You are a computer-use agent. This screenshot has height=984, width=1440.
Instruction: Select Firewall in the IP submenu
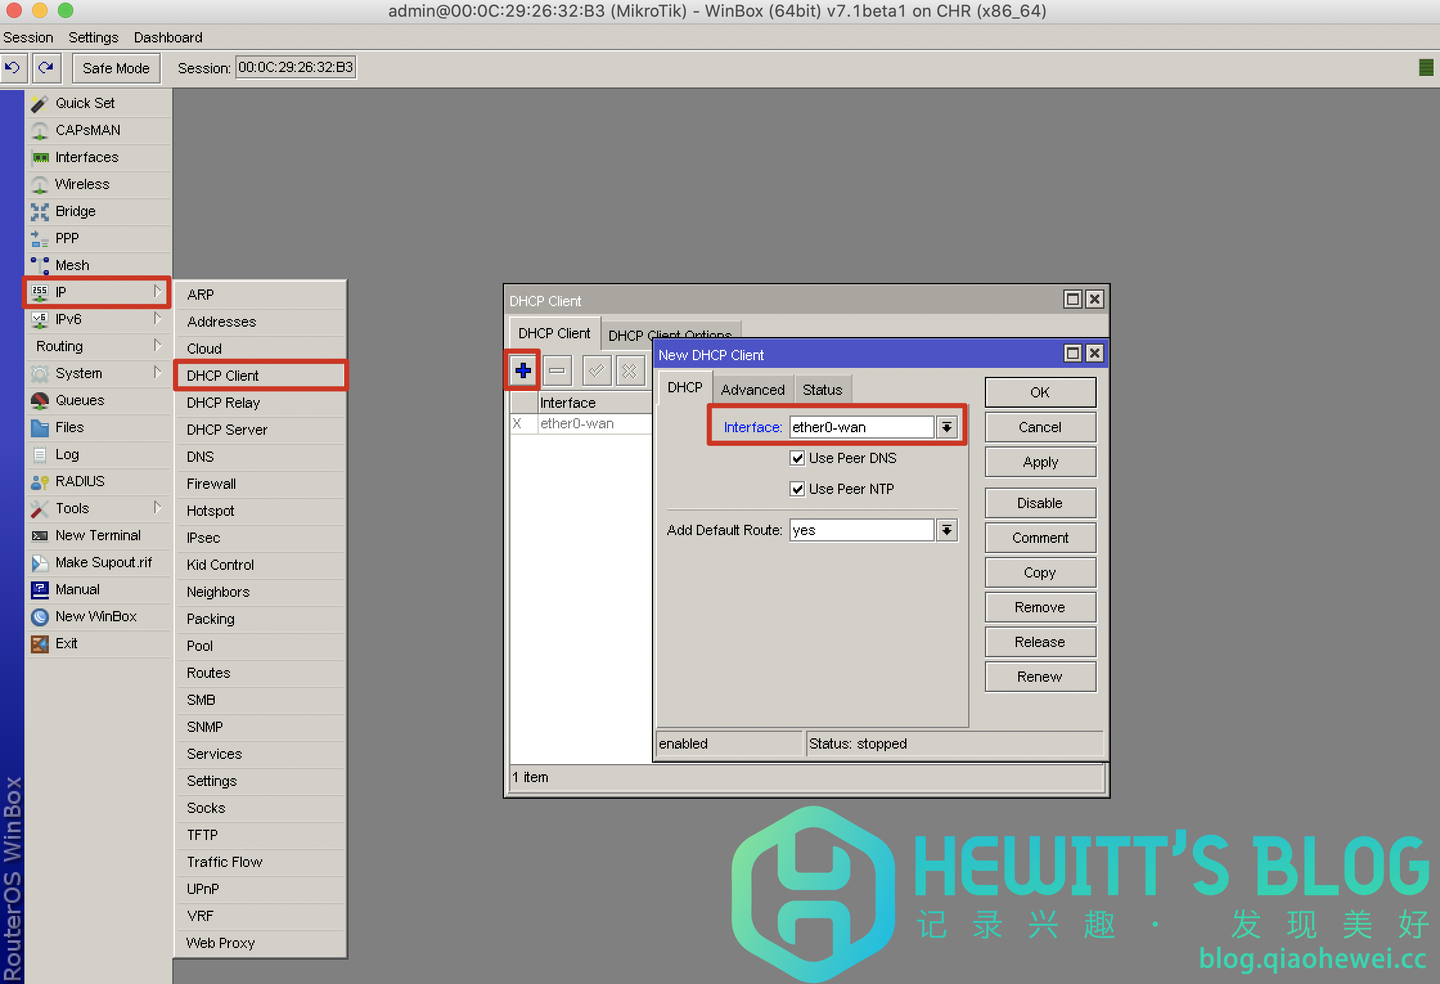(260, 484)
